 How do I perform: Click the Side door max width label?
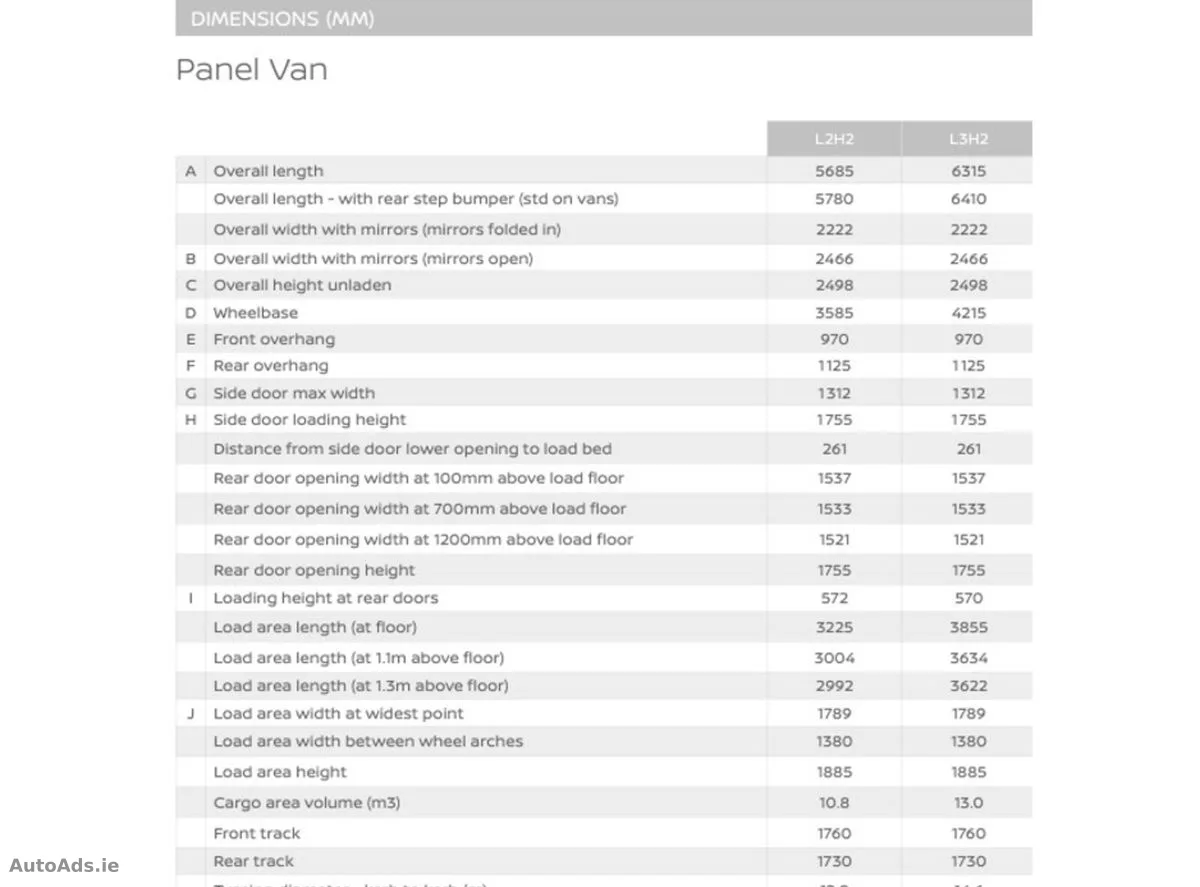294,393
